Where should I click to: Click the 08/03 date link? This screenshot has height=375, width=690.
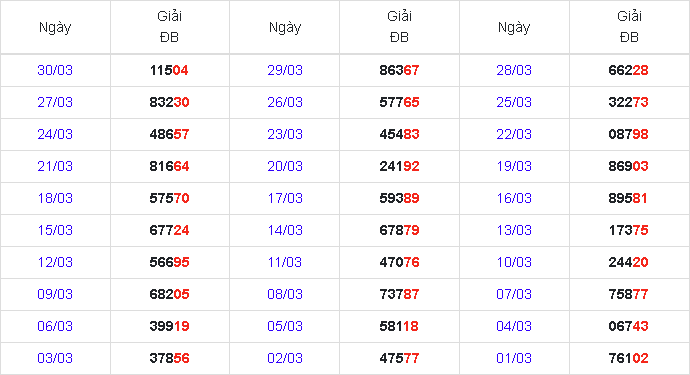[x=285, y=294]
